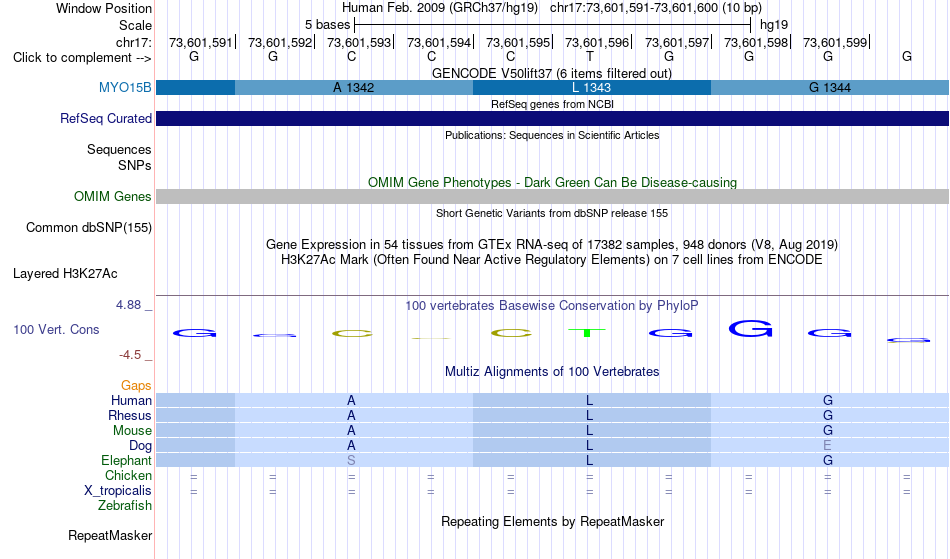Click Dog row E amino acid
950x559 pixels.
pyautogui.click(x=827, y=446)
